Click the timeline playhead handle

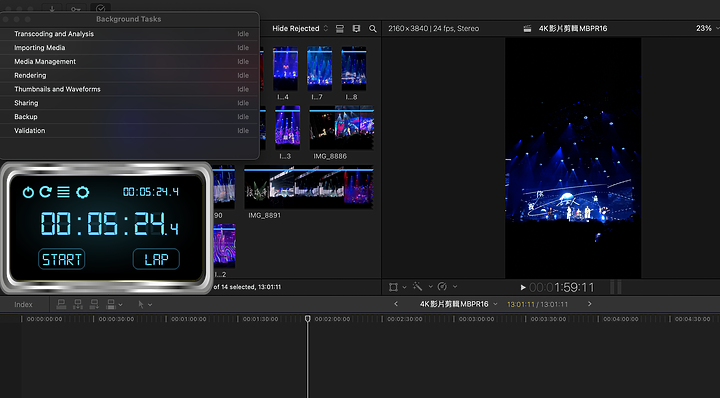pos(308,319)
